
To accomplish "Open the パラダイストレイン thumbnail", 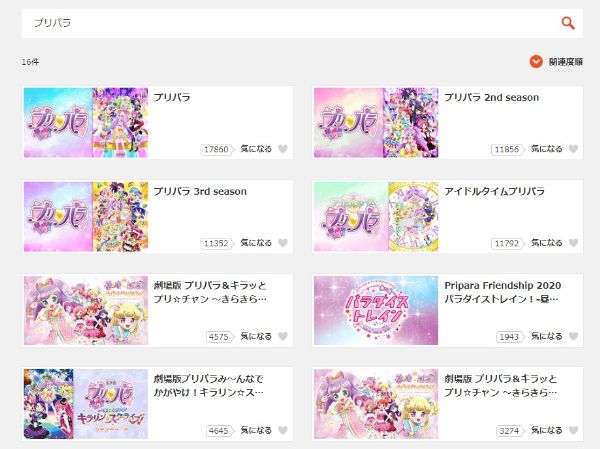I will tap(376, 310).
